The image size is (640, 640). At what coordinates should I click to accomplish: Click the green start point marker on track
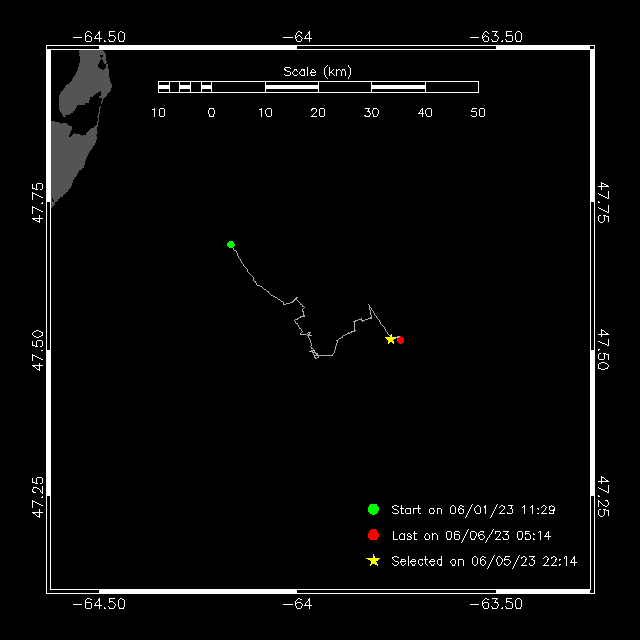tap(231, 244)
